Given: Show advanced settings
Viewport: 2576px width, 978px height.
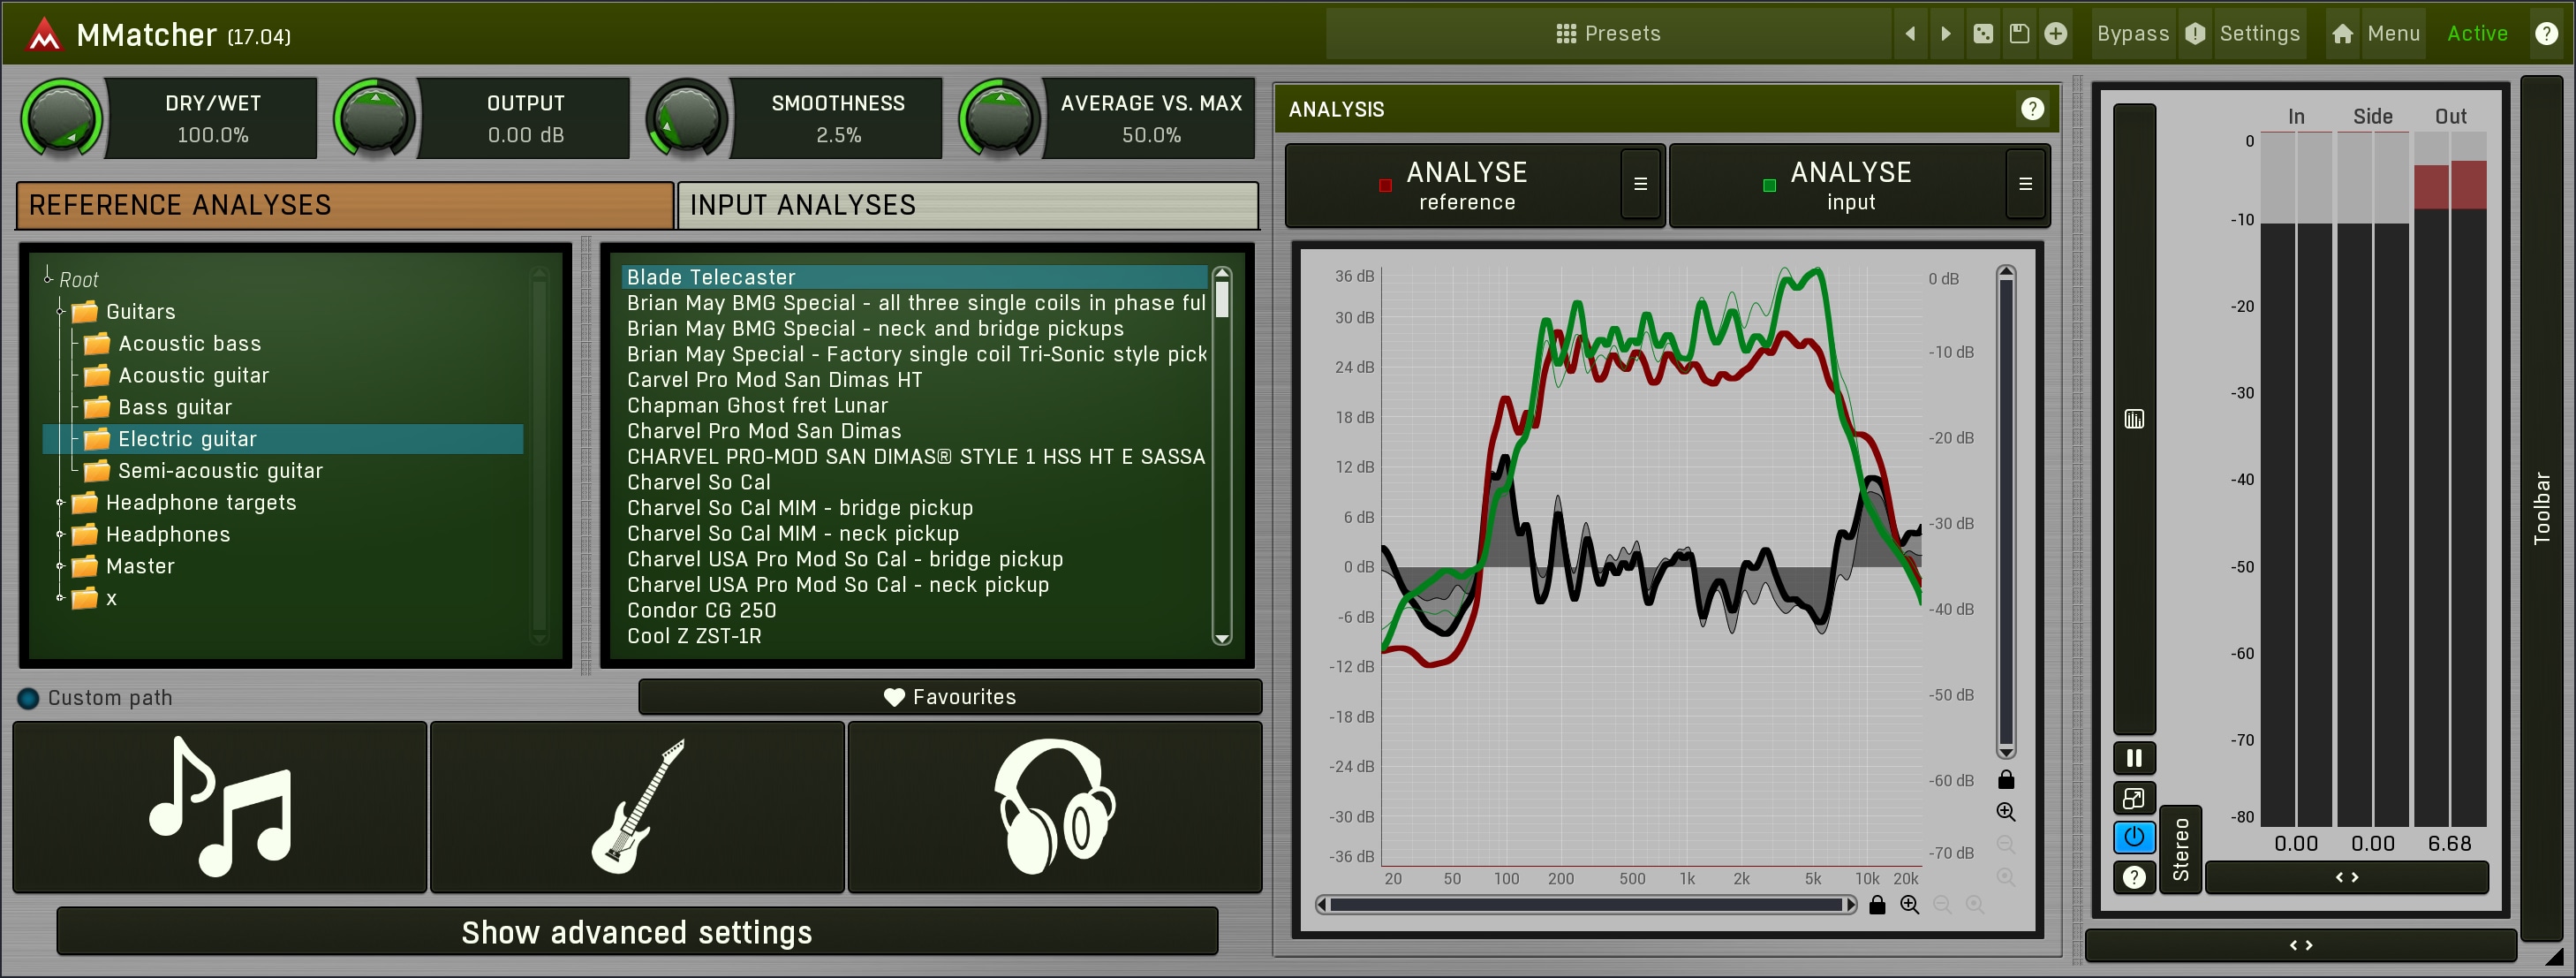Looking at the screenshot, I should click(x=637, y=932).
